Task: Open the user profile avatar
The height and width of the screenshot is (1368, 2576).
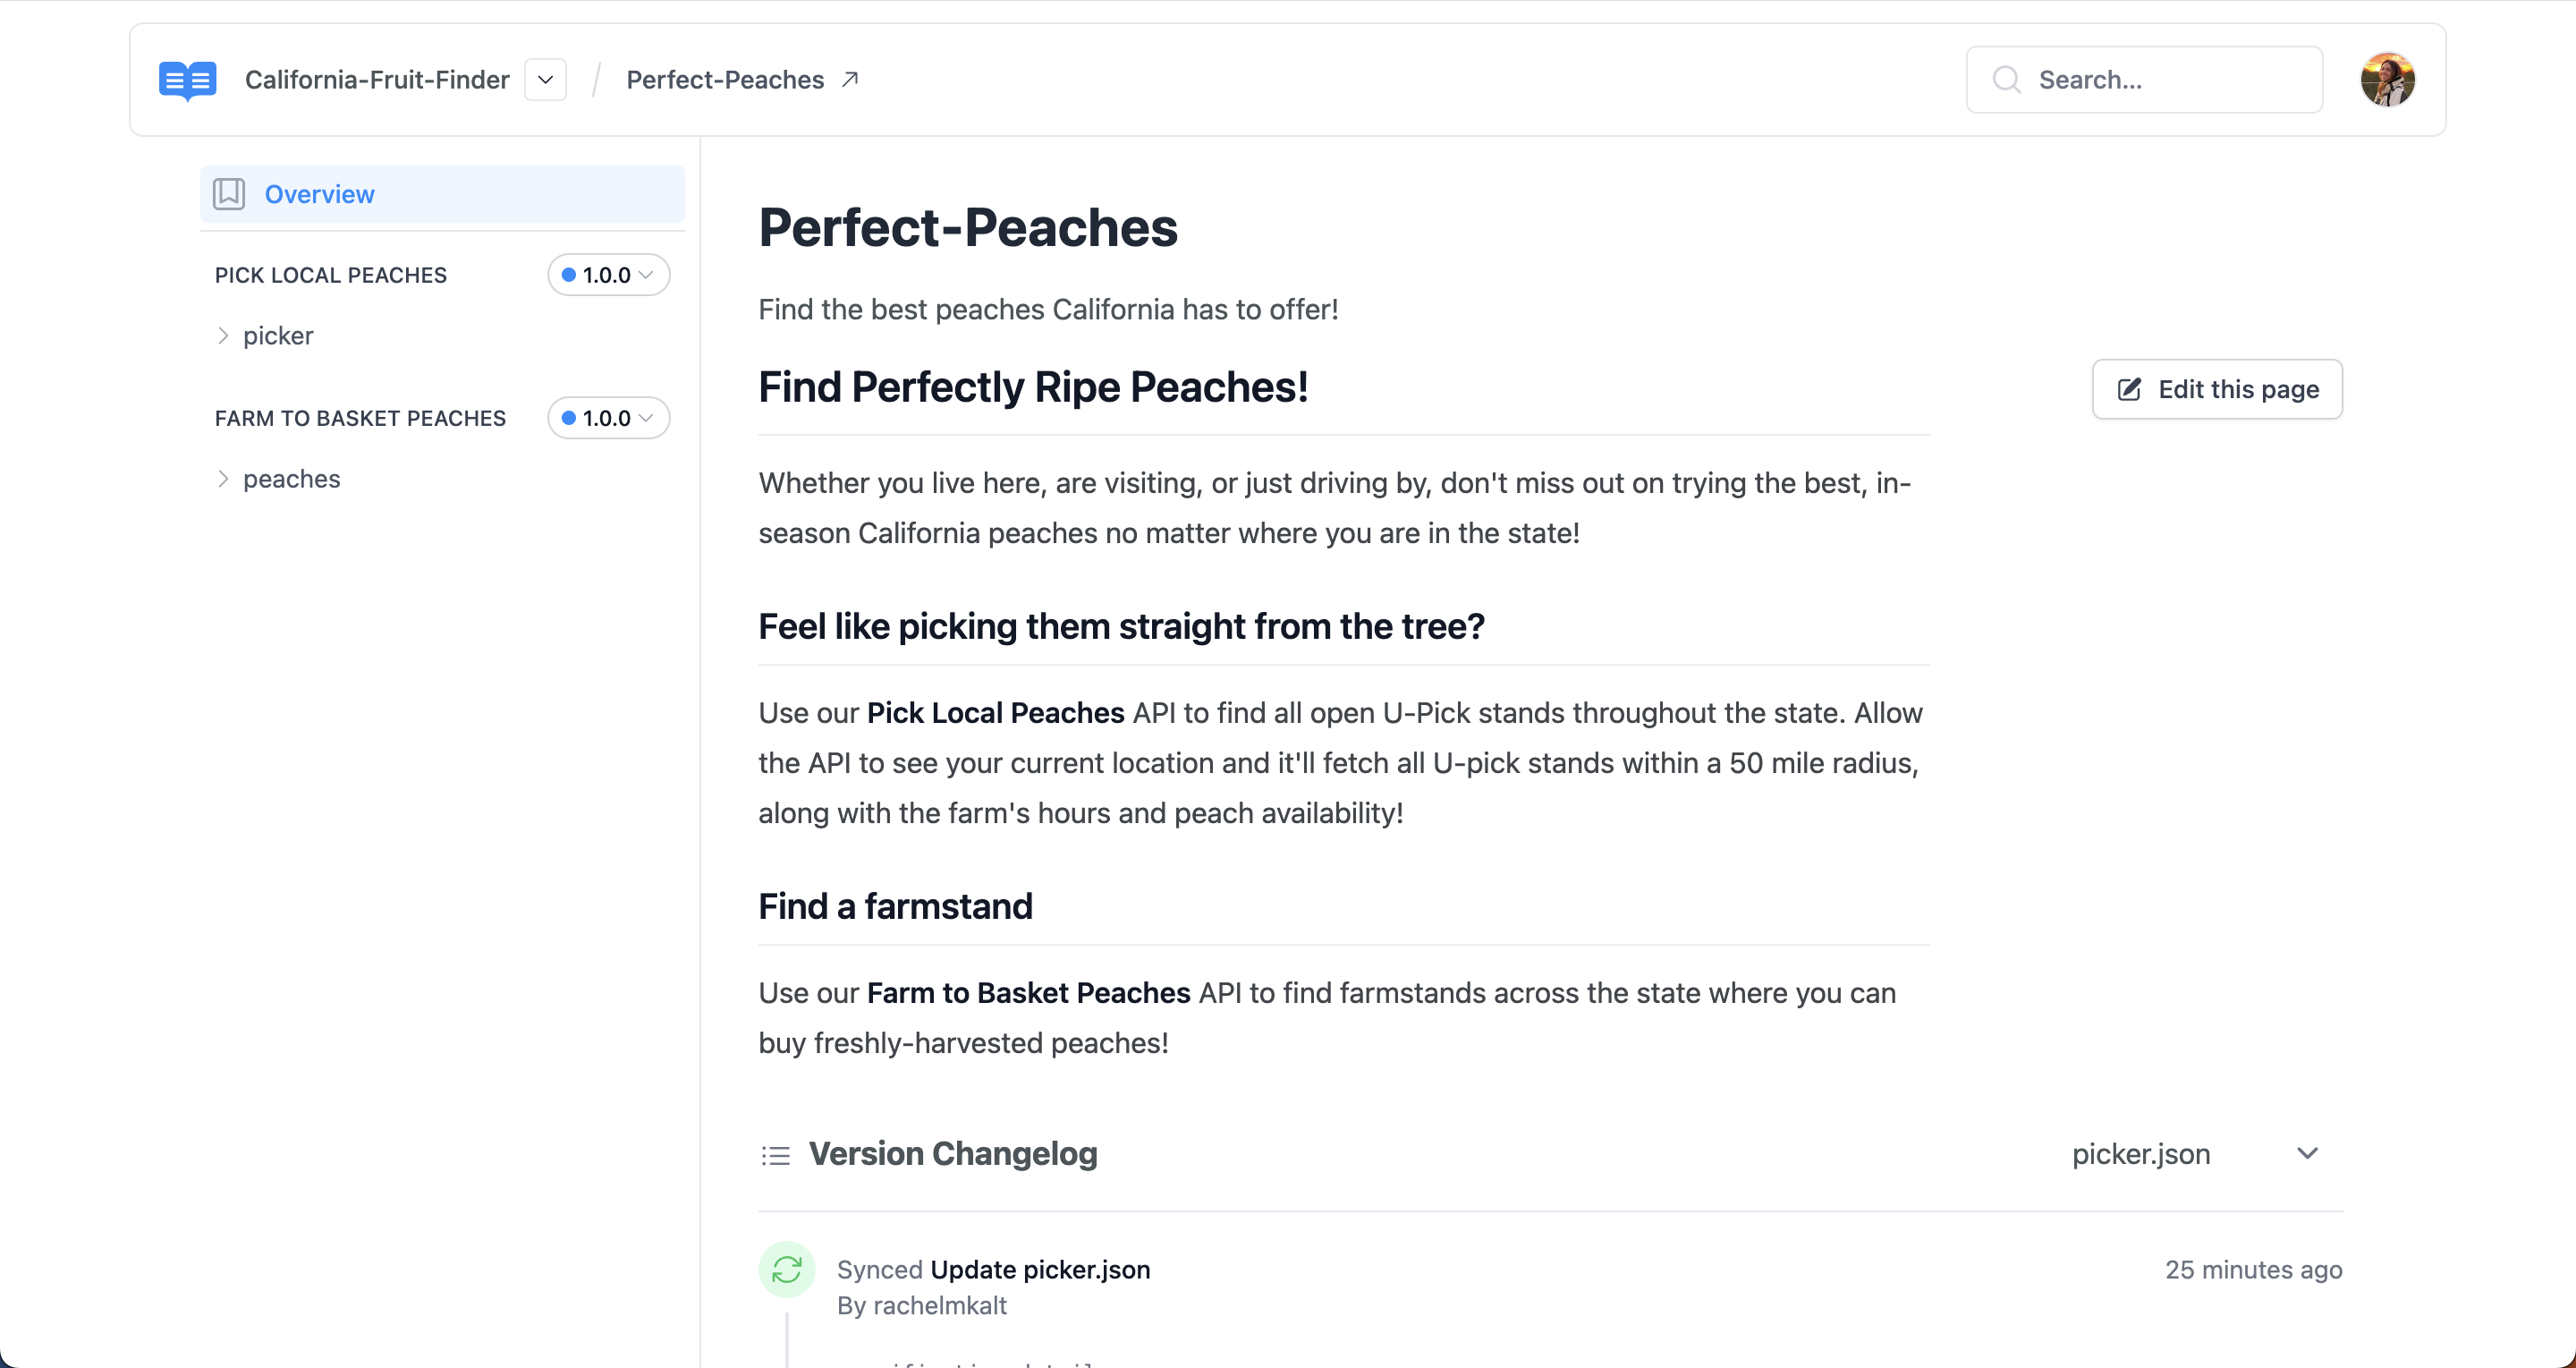Action: coord(2387,80)
